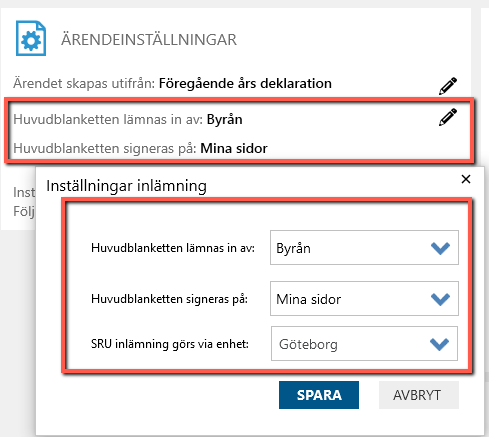489x437 pixels.
Task: Click the Ärendeinställningar gear document icon
Action: pos(31,38)
